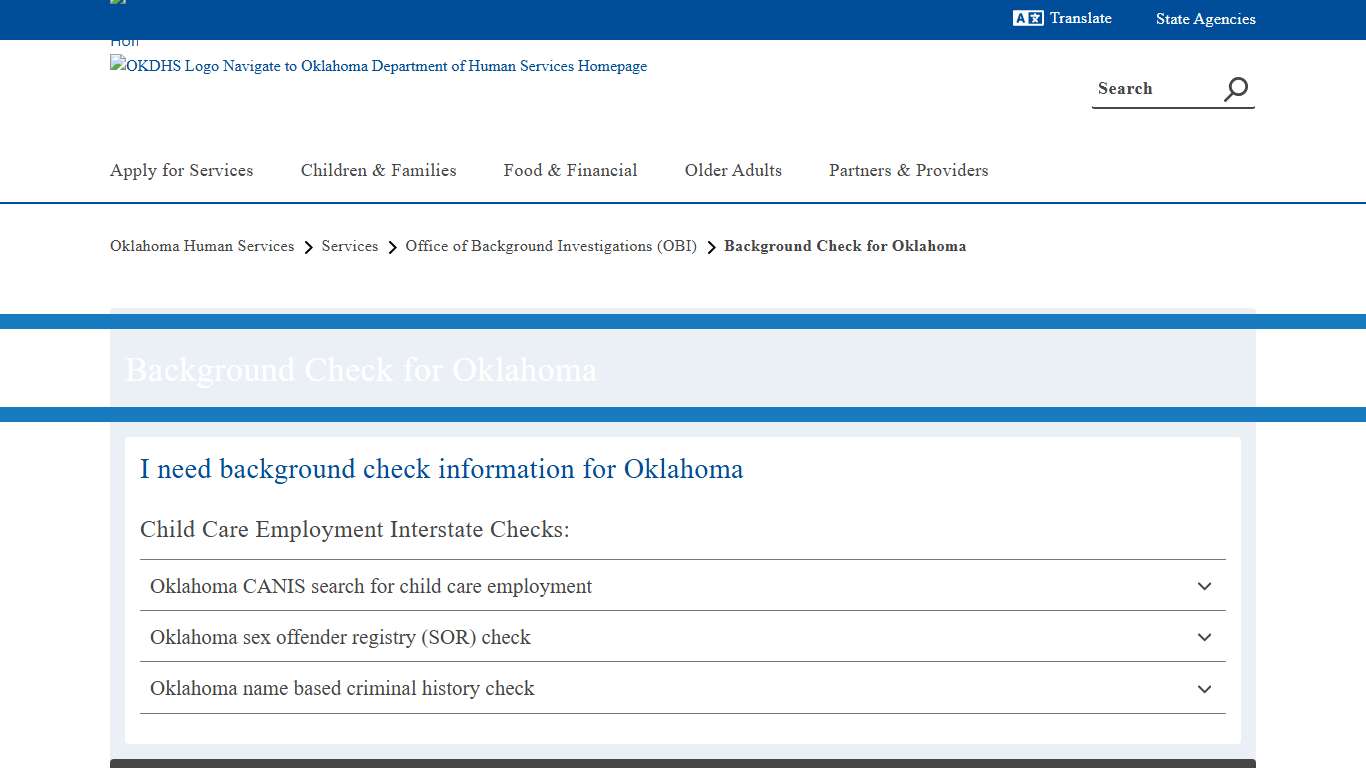Select the OKDHS logo to go home
1366x768 pixels.
point(378,66)
